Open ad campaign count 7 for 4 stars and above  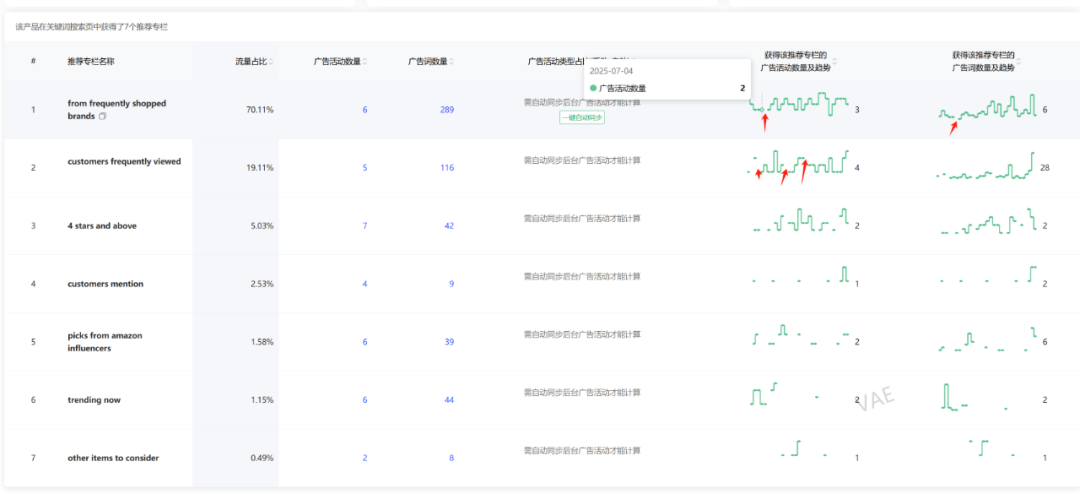pyautogui.click(x=365, y=226)
